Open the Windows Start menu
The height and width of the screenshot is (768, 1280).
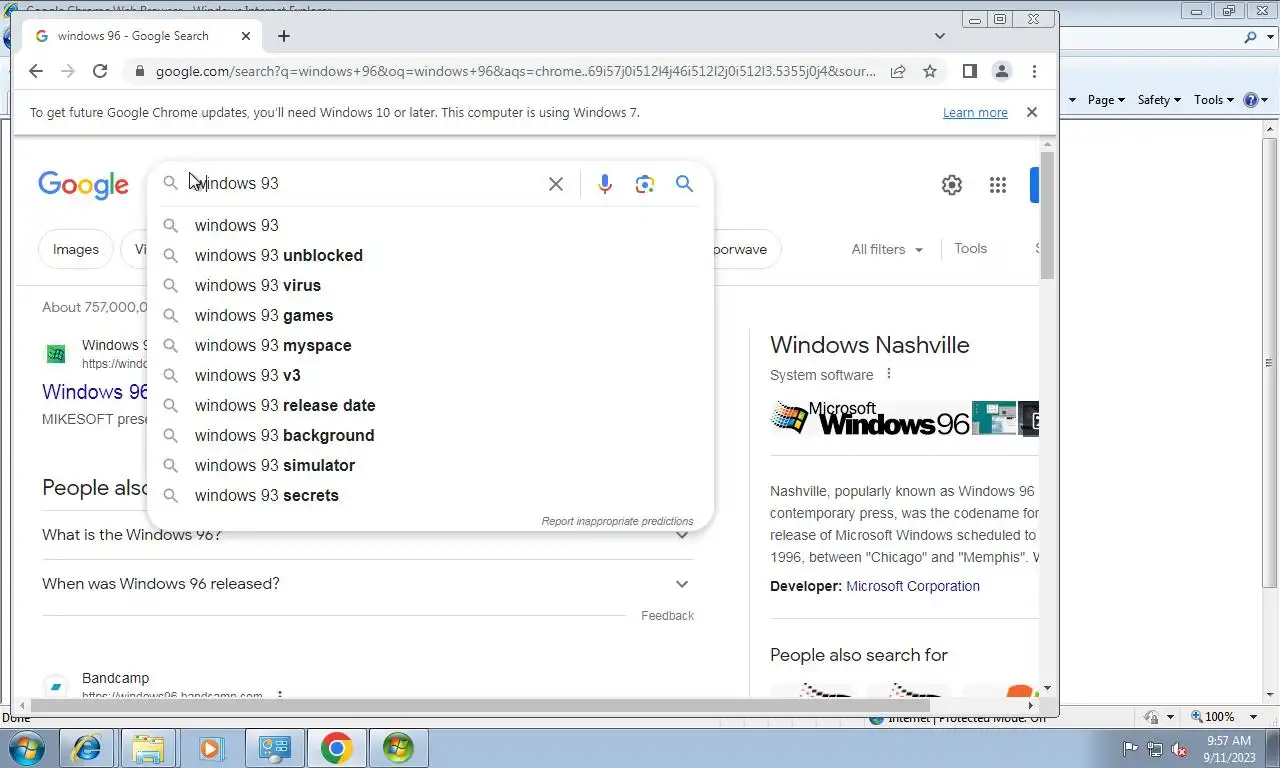[x=27, y=748]
